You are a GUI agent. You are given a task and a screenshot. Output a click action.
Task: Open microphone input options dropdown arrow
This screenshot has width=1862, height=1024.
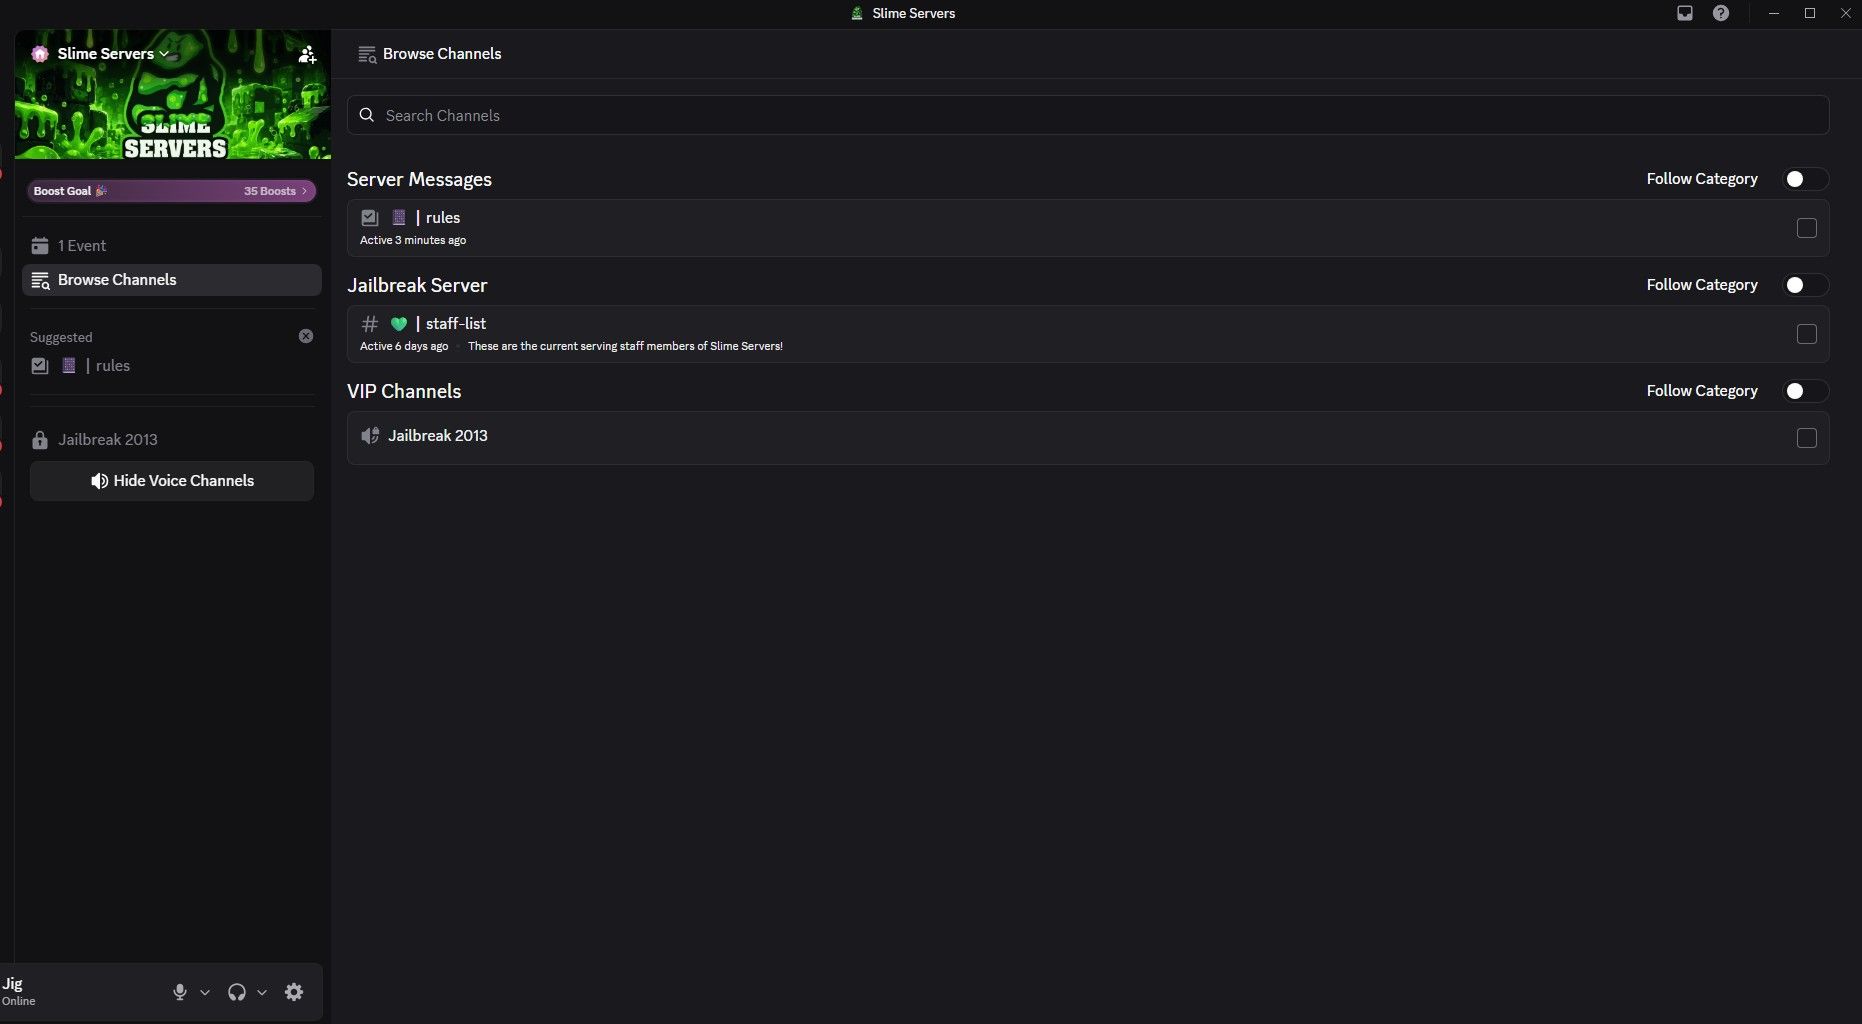point(205,993)
